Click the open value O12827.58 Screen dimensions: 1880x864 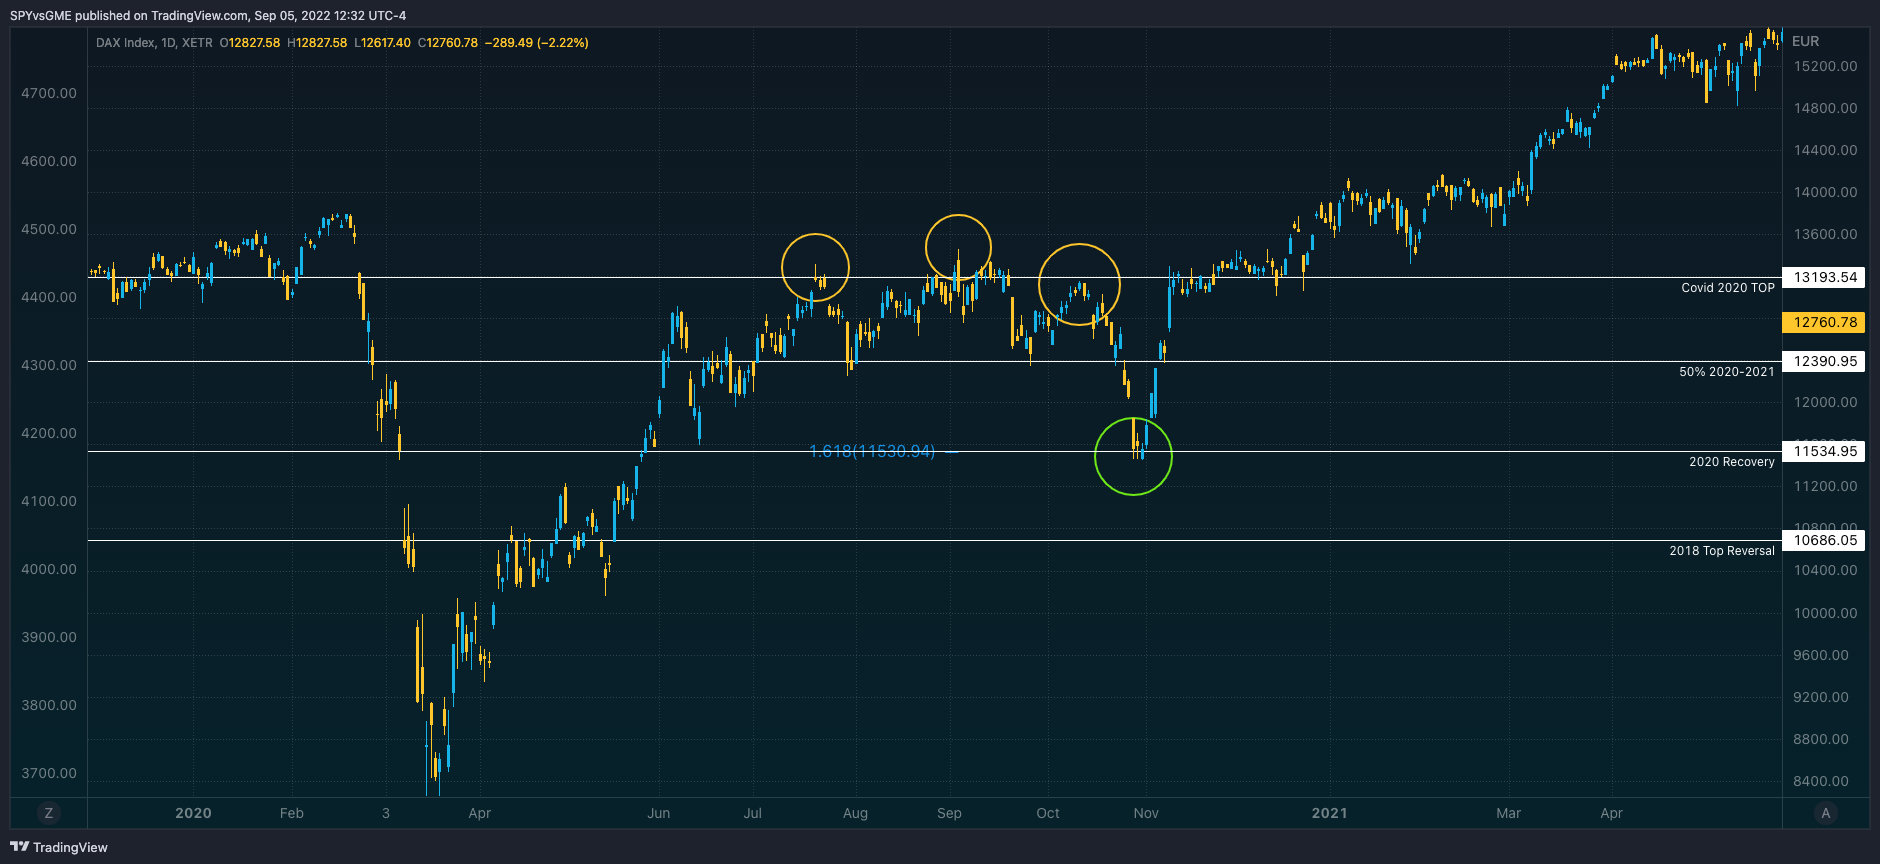[x=250, y=43]
